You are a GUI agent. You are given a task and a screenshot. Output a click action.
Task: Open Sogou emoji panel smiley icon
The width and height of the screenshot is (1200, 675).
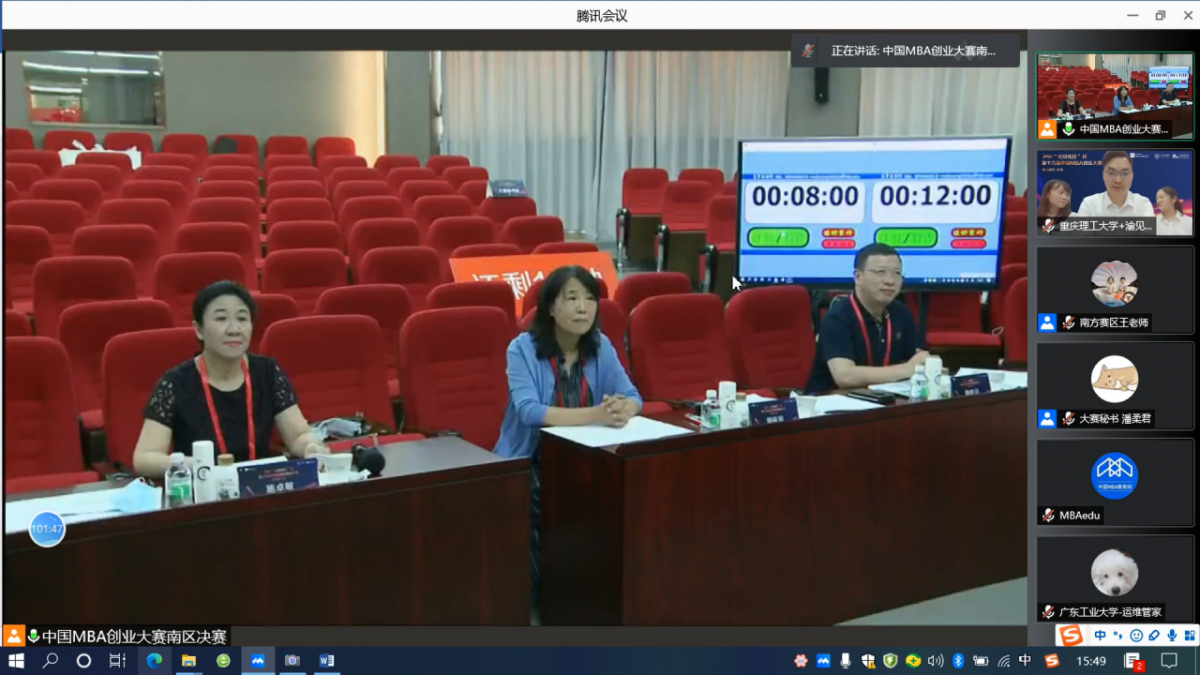pos(1136,636)
